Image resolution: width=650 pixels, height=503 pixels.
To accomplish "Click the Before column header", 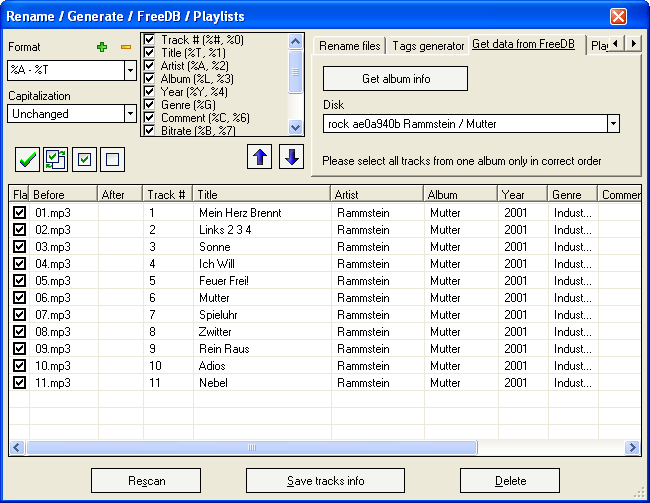I will [63, 194].
